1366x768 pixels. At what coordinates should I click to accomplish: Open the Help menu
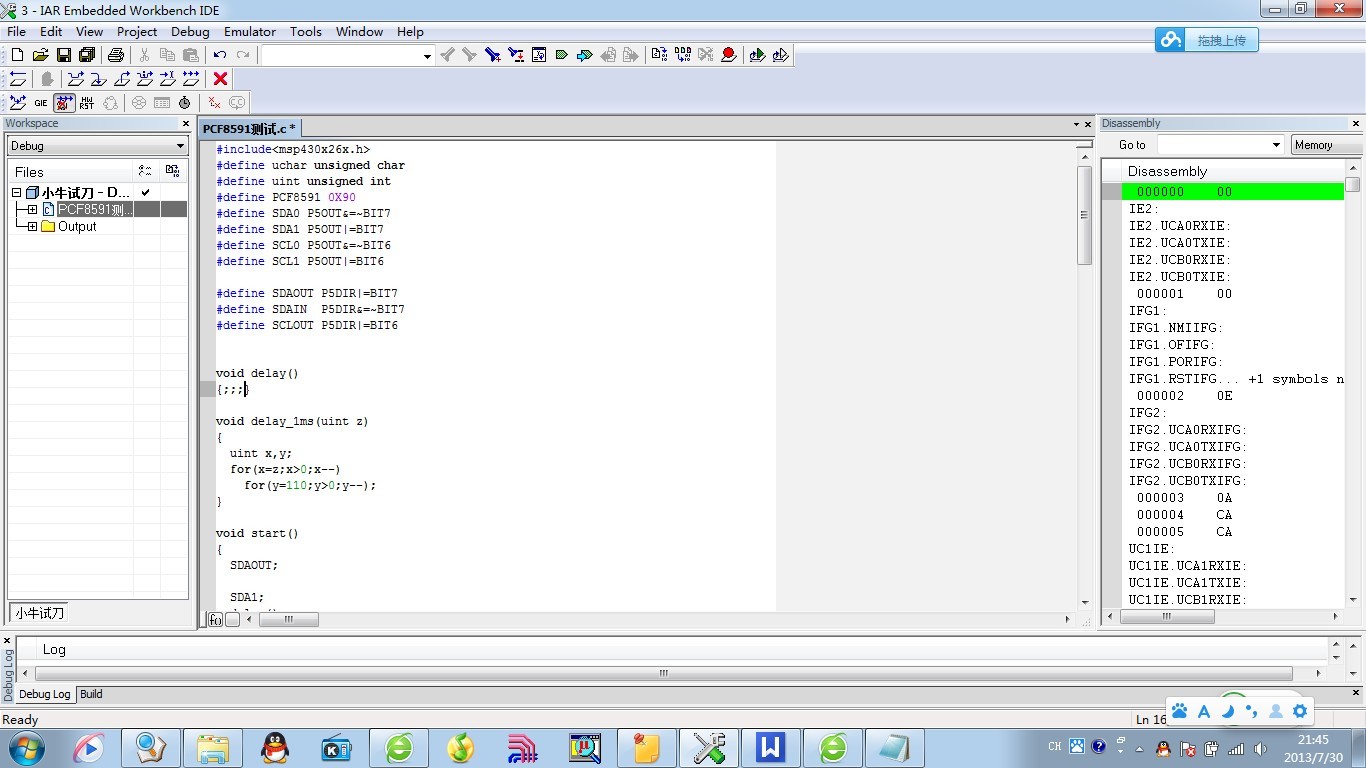pyautogui.click(x=410, y=31)
